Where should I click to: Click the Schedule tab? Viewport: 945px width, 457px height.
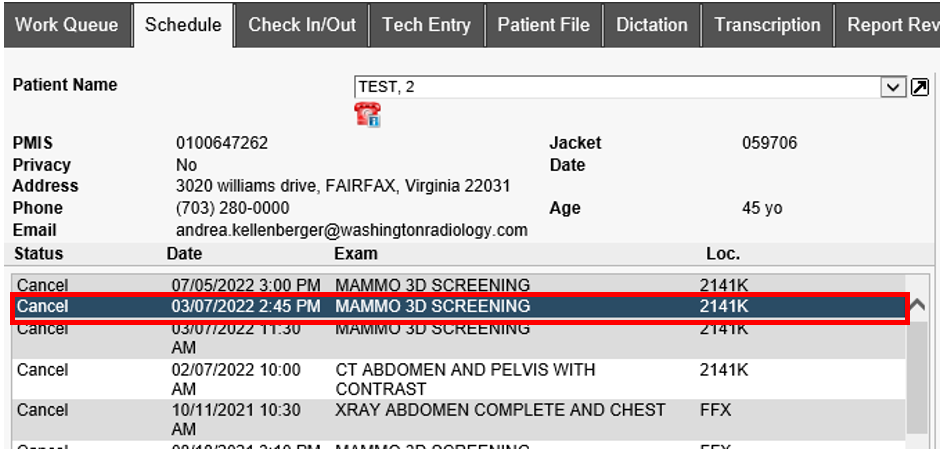(184, 25)
